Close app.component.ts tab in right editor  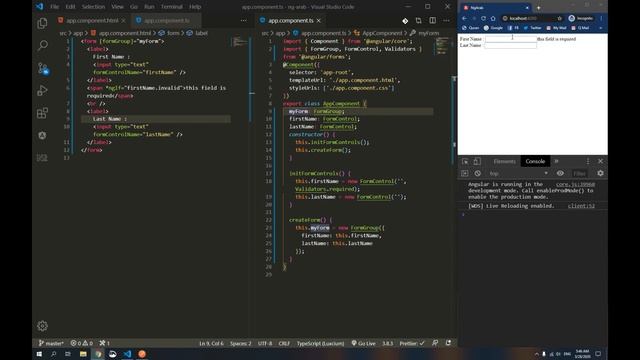[318, 20]
